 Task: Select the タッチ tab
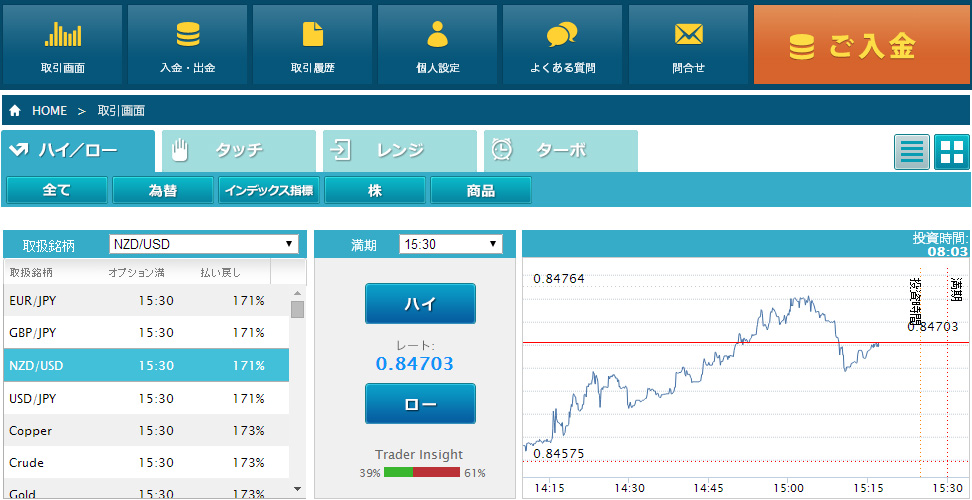(239, 151)
